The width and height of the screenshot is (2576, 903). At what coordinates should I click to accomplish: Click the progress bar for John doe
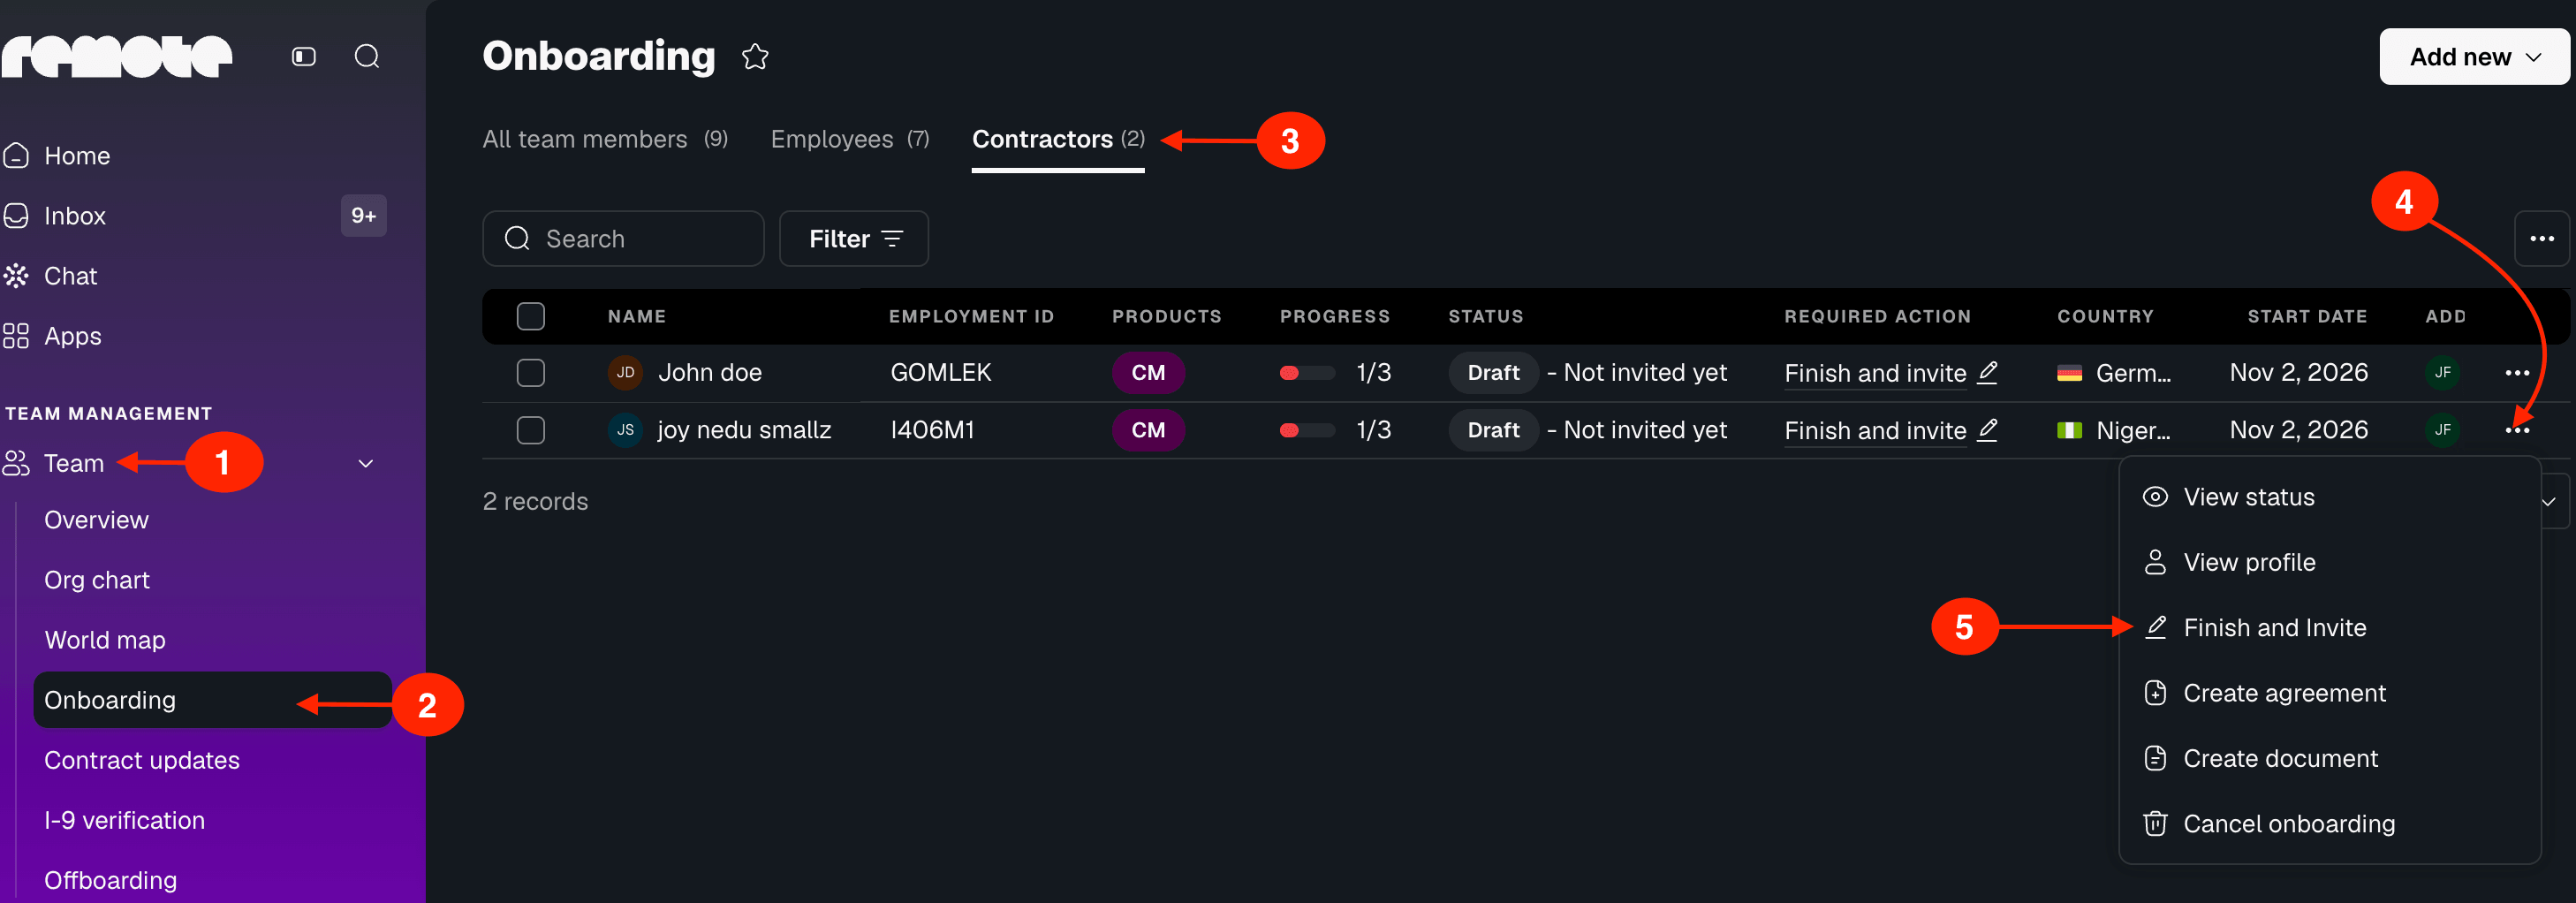click(x=1307, y=373)
